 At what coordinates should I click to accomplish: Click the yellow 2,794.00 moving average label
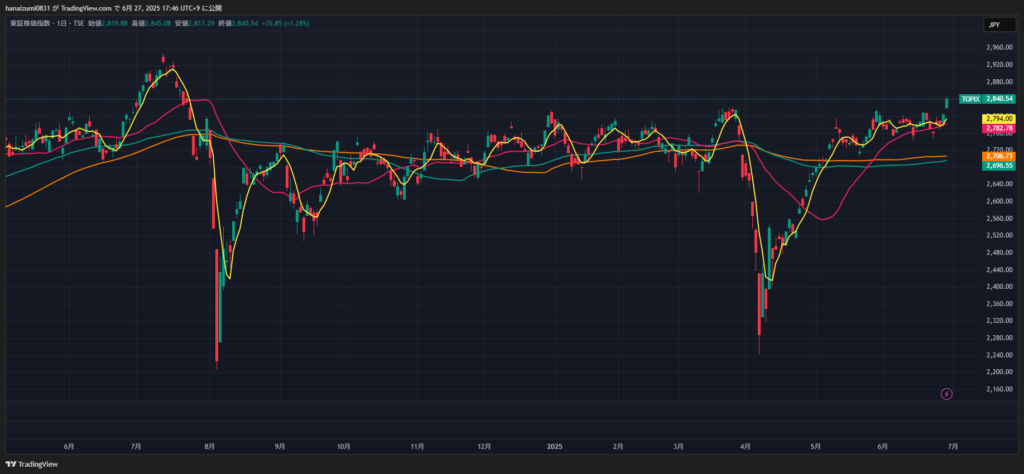pos(999,119)
